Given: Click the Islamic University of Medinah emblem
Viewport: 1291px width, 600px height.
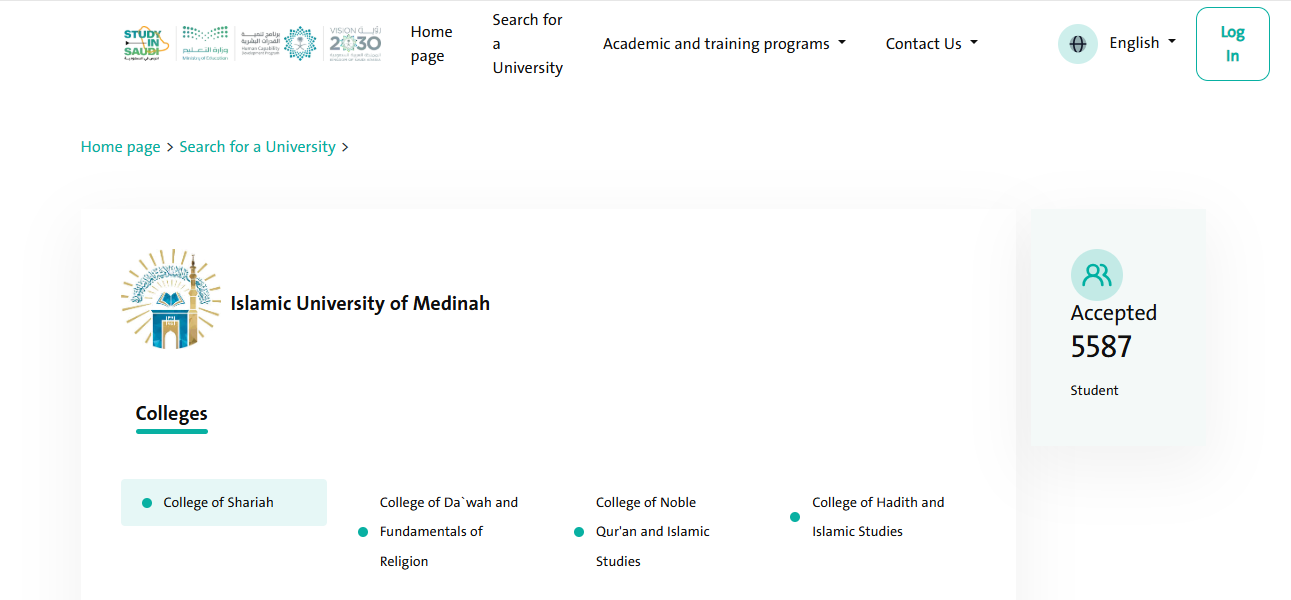Looking at the screenshot, I should click(171, 299).
